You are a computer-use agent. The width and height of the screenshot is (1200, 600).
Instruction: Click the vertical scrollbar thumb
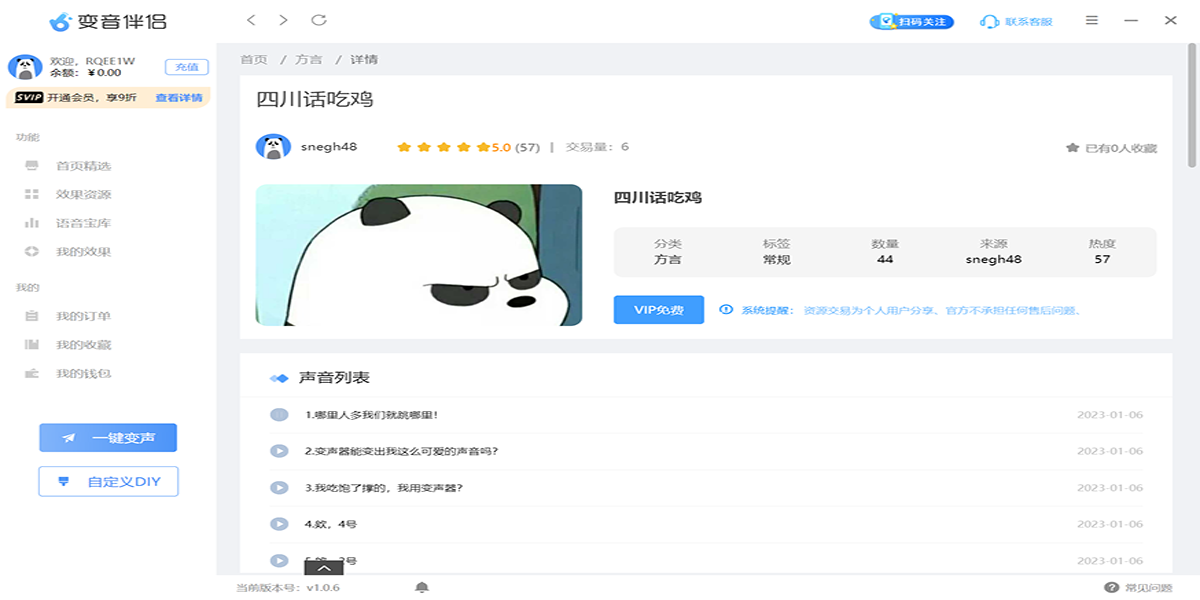(x=1192, y=105)
